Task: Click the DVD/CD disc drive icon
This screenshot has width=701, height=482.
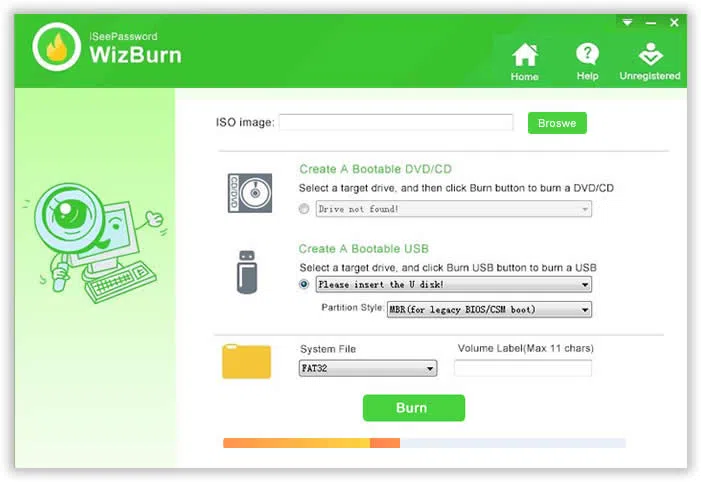Action: 248,192
